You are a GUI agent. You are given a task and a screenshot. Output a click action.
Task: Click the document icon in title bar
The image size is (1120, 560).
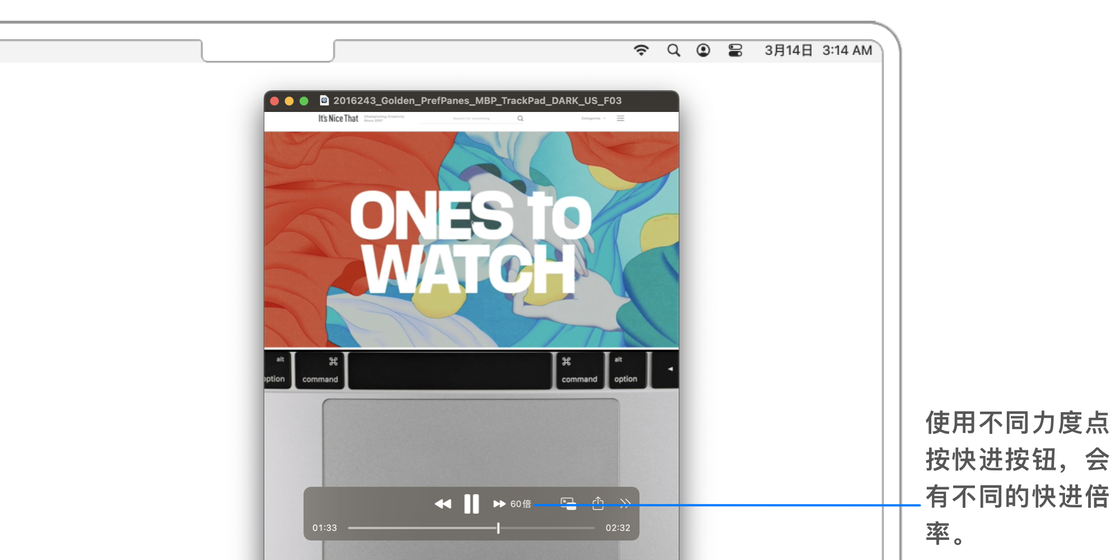(x=324, y=101)
